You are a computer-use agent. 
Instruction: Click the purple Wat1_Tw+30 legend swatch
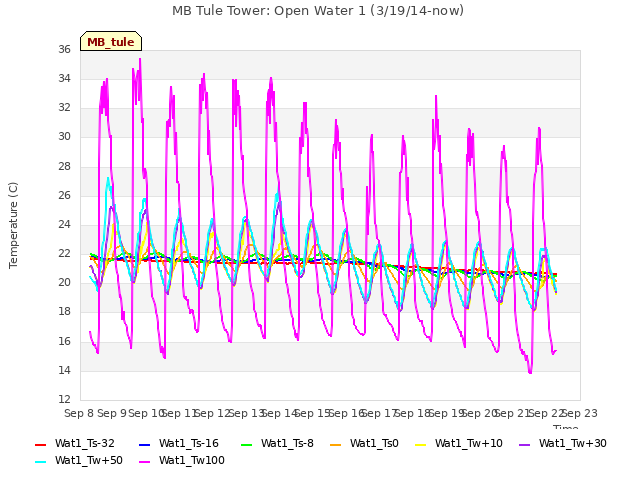click(524, 445)
